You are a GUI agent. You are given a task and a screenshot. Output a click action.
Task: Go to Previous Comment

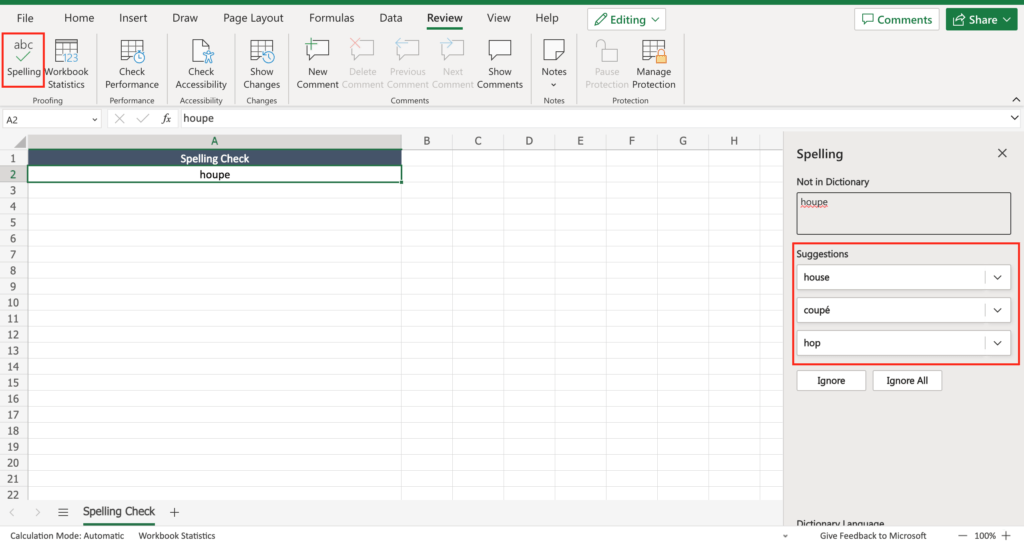[x=408, y=64]
